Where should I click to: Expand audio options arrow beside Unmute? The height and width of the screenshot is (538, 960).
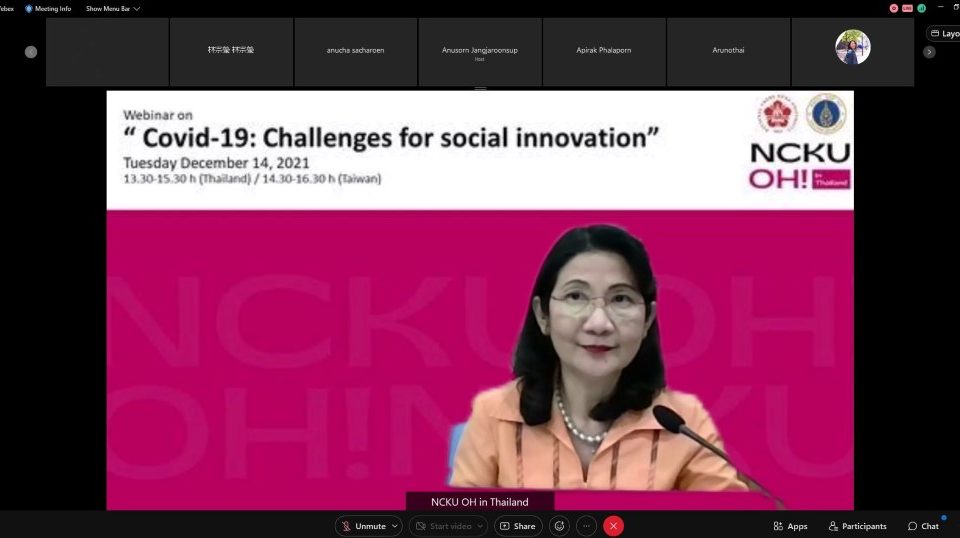click(x=395, y=526)
